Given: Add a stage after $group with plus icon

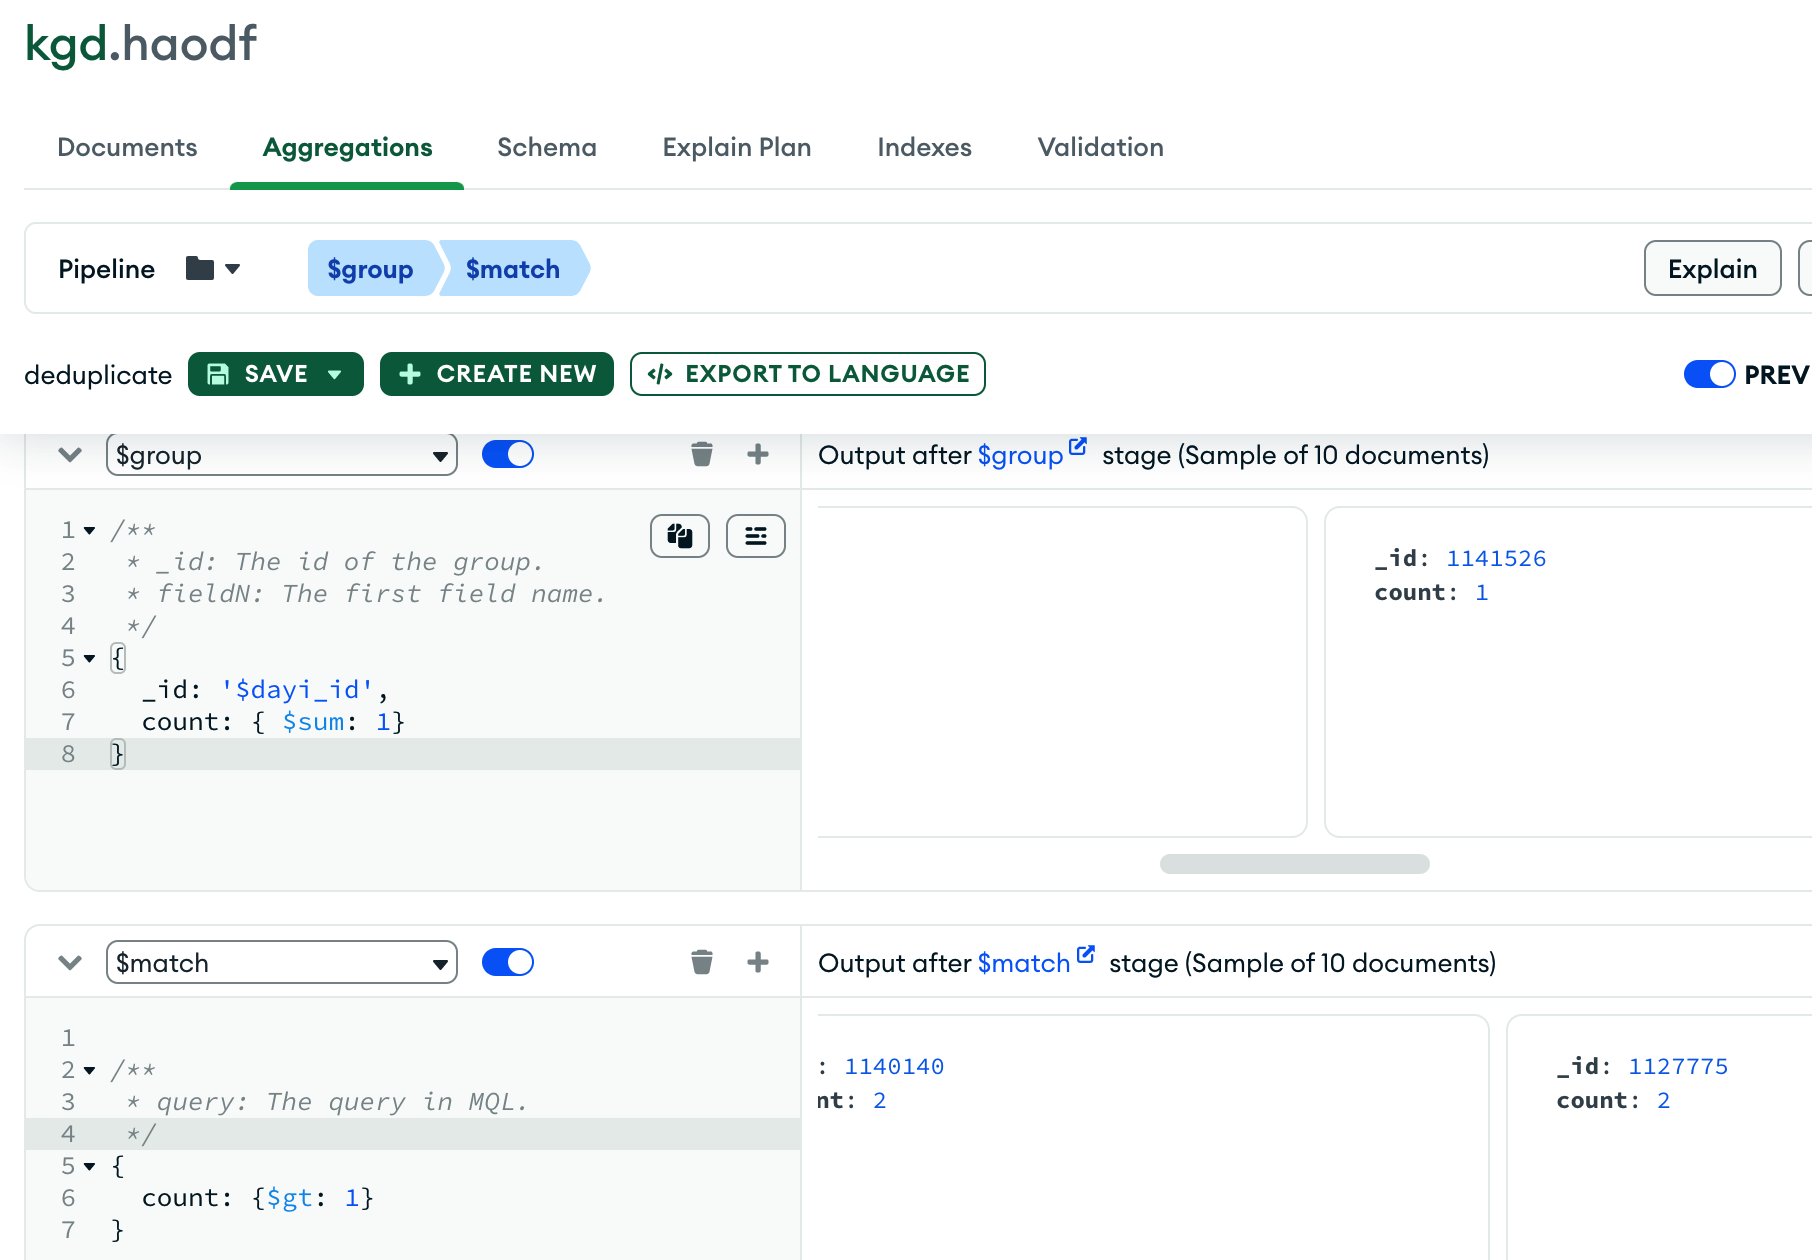Looking at the screenshot, I should click(758, 455).
